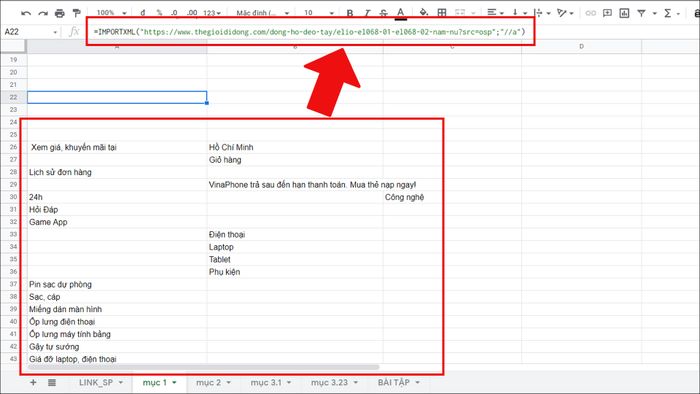Switch to the mục 2 sheet tab
Screen dimensions: 700x394
coord(213,382)
